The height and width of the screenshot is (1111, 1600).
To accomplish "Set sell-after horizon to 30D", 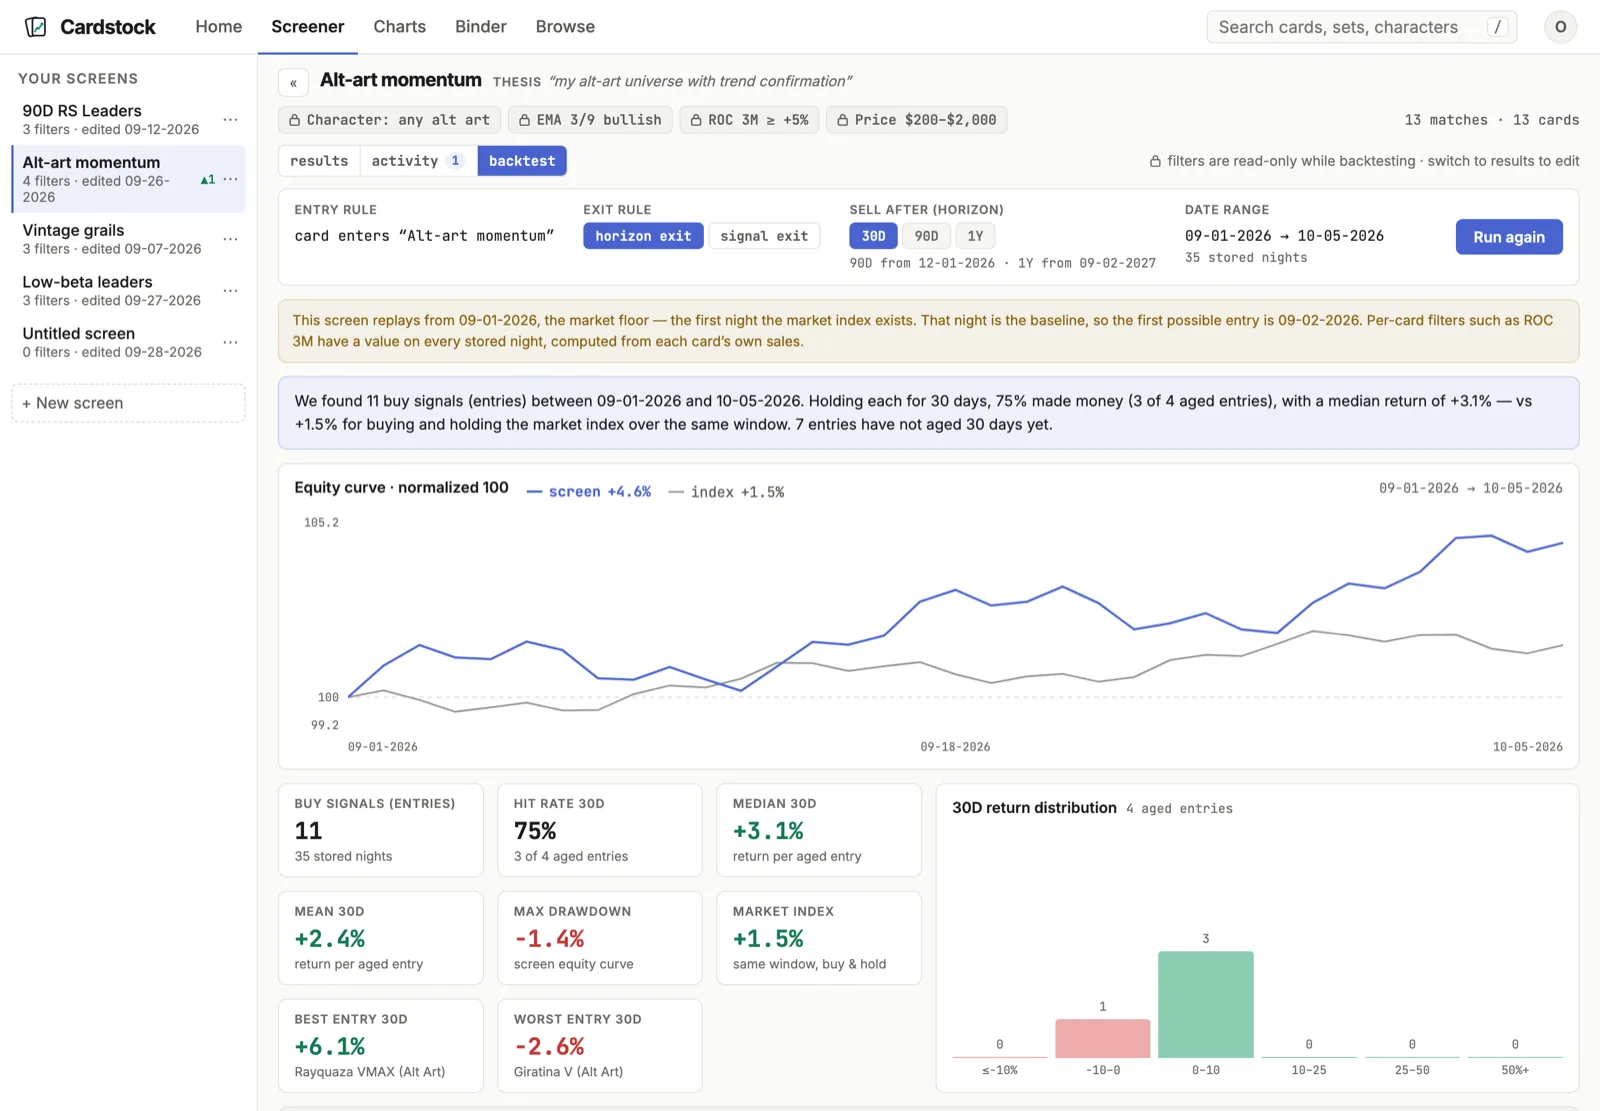I will (x=873, y=236).
